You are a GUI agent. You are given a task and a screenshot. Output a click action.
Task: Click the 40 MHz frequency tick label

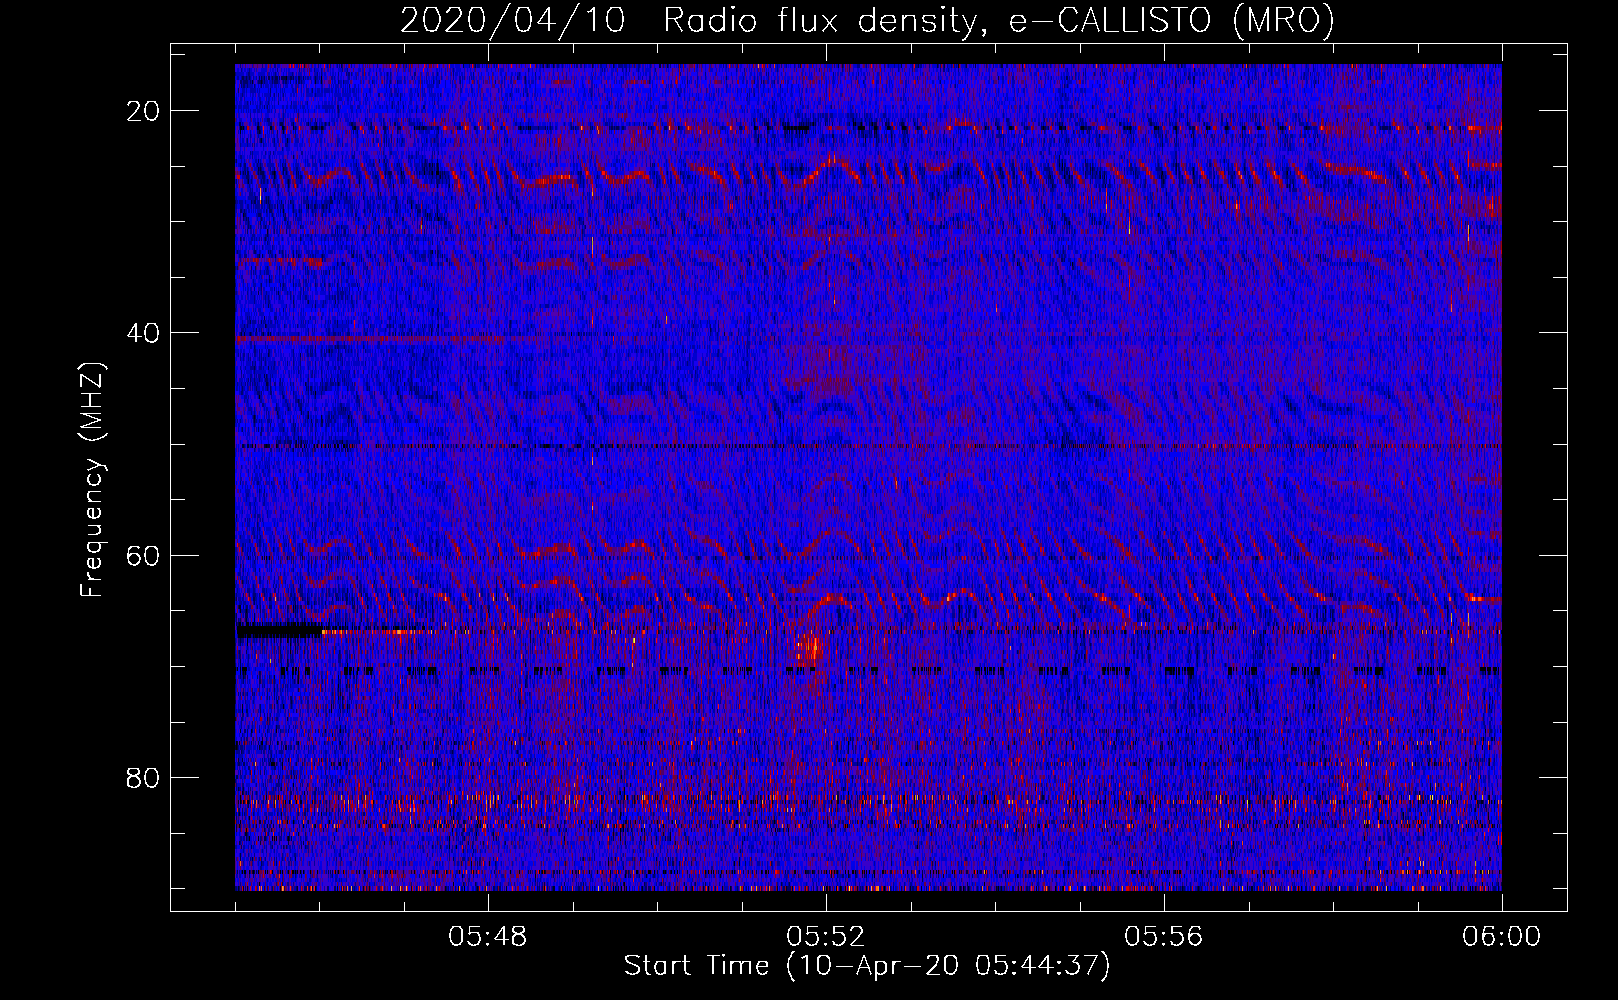click(x=144, y=333)
